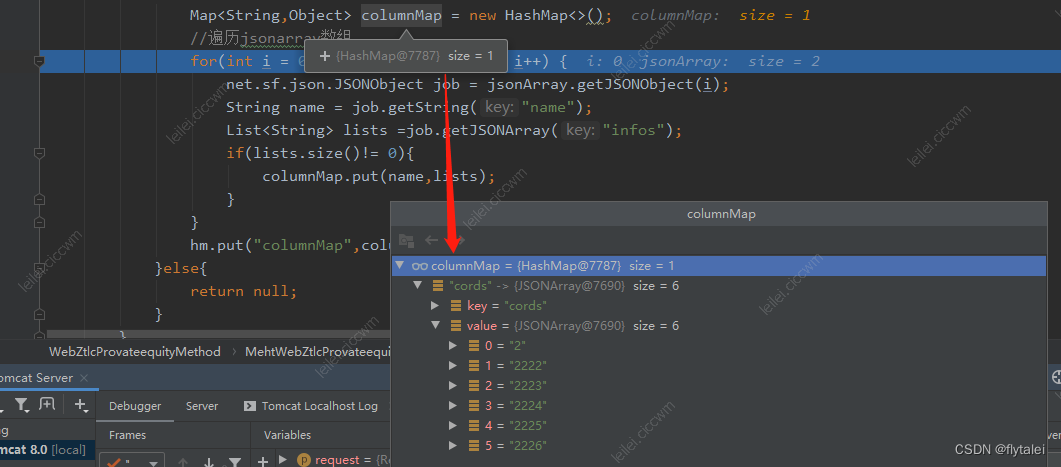
Task: Click field icon beside key = "cords"
Action: 456,306
